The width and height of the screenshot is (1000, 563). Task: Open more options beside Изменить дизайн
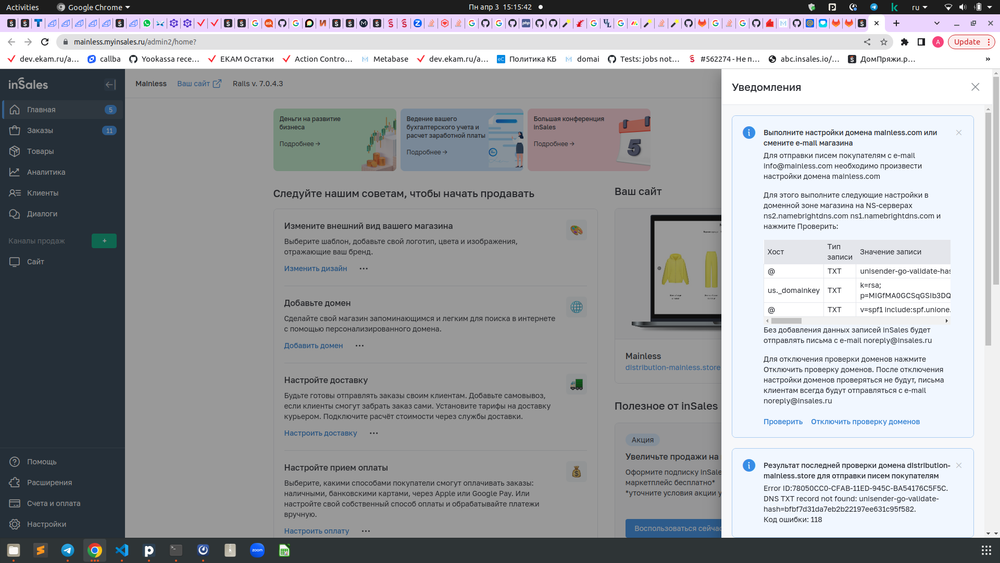tap(364, 269)
